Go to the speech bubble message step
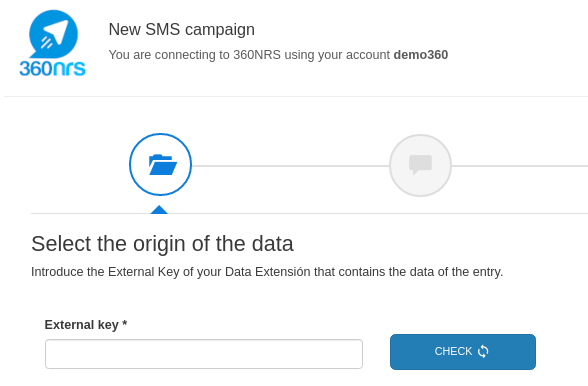588x386 pixels. point(420,165)
